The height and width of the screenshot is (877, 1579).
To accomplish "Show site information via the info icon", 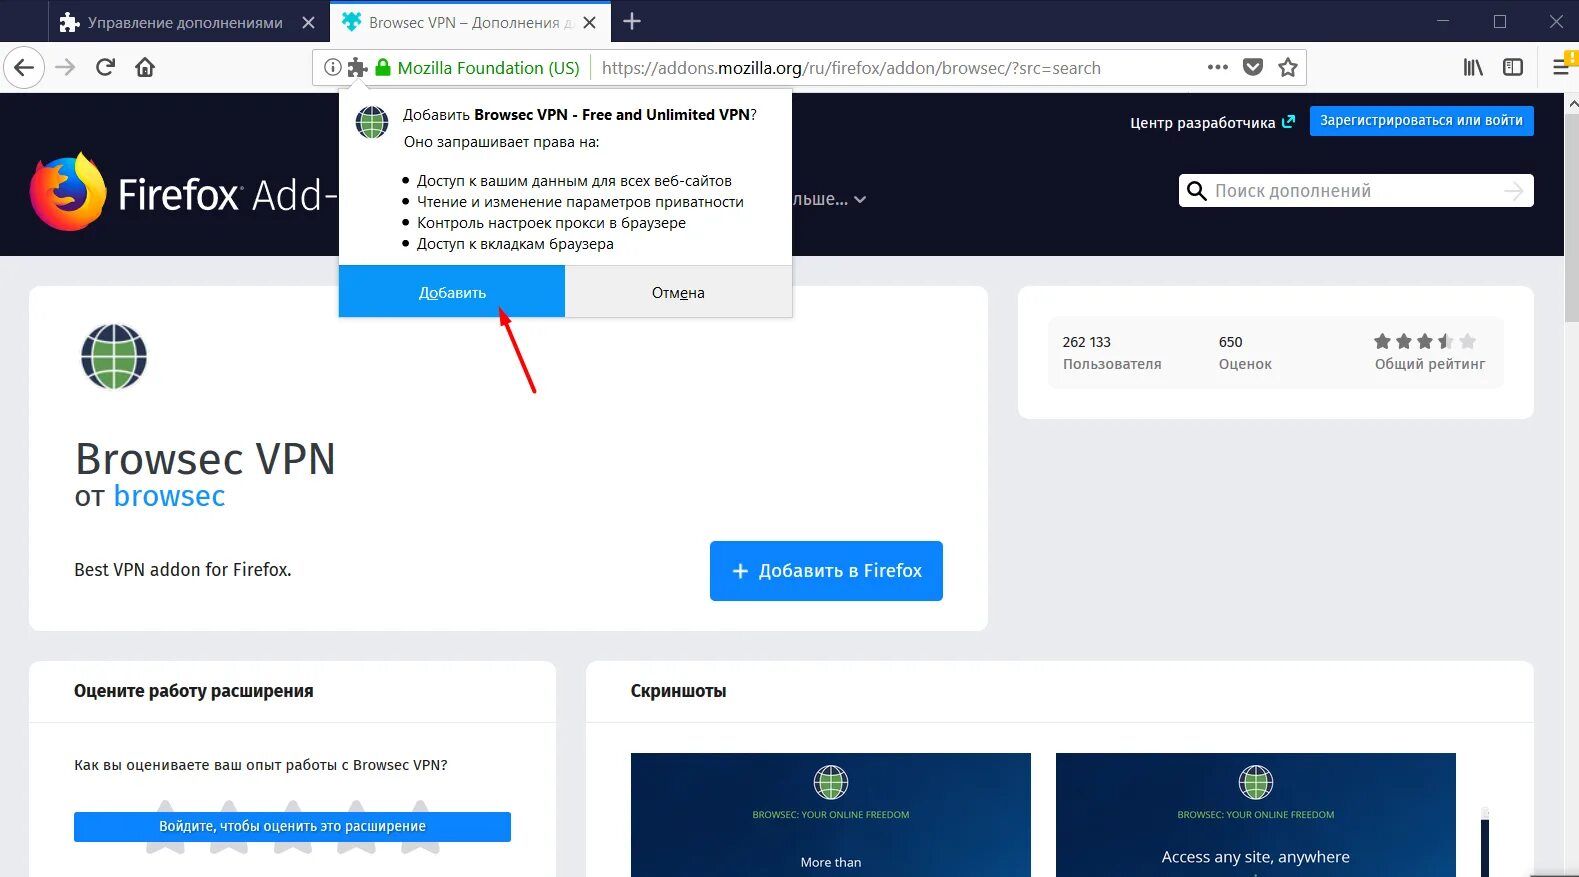I will pos(332,68).
